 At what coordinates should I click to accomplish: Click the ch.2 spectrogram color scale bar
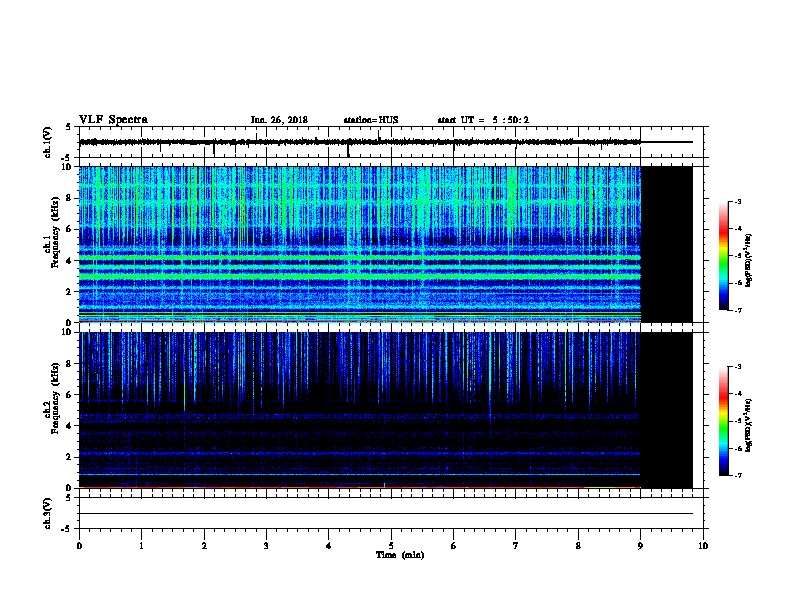(x=723, y=421)
